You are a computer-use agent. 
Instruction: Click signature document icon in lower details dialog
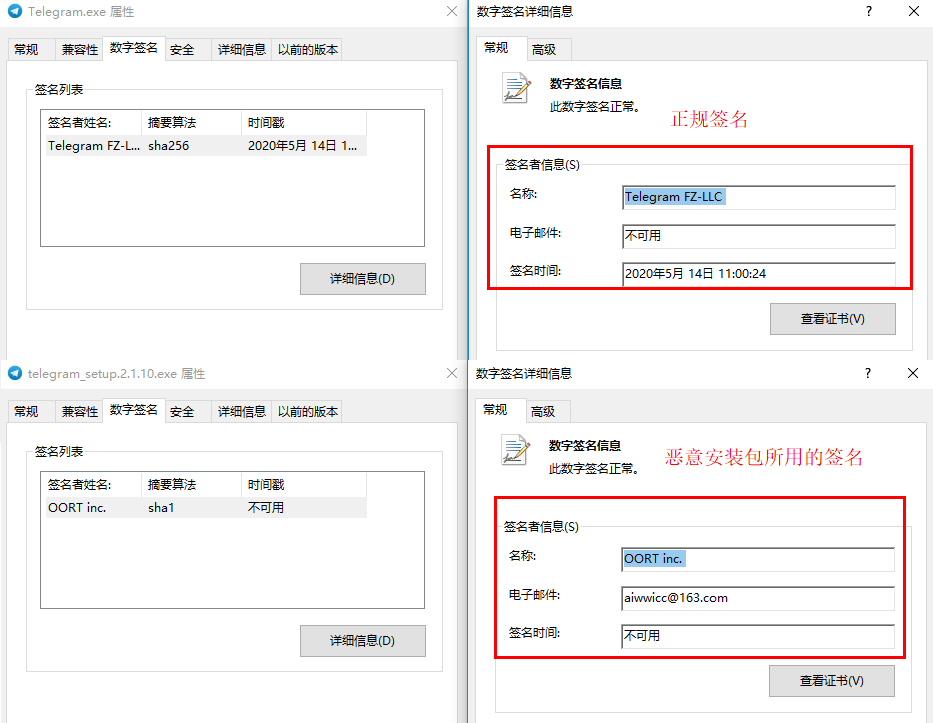[515, 450]
